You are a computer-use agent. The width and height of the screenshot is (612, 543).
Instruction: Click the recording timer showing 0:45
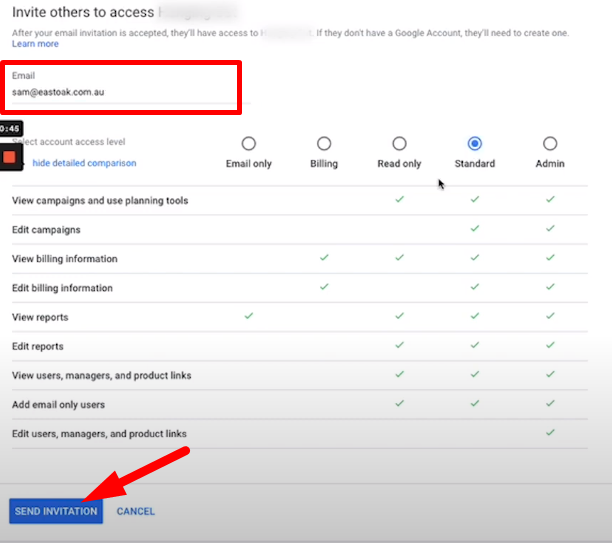point(10,128)
